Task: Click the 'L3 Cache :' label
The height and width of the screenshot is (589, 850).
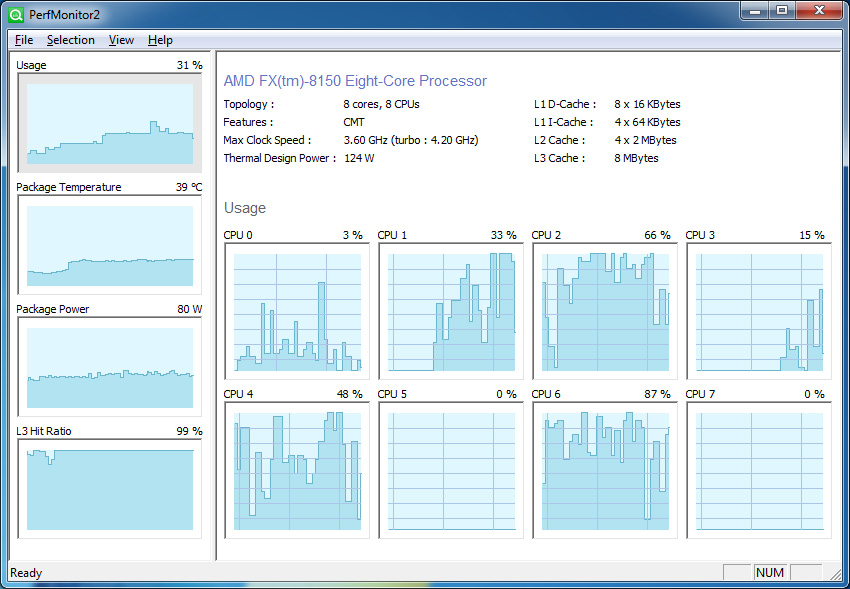Action: pyautogui.click(x=559, y=158)
